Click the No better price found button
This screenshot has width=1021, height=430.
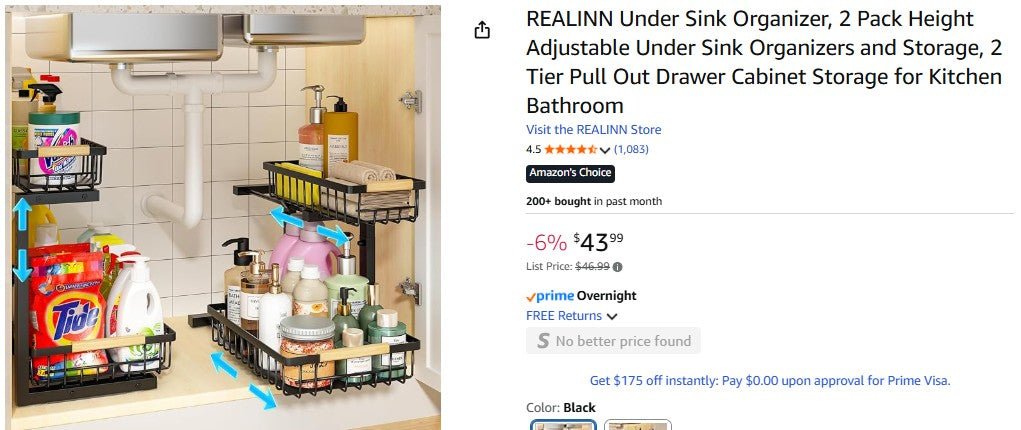click(x=613, y=341)
